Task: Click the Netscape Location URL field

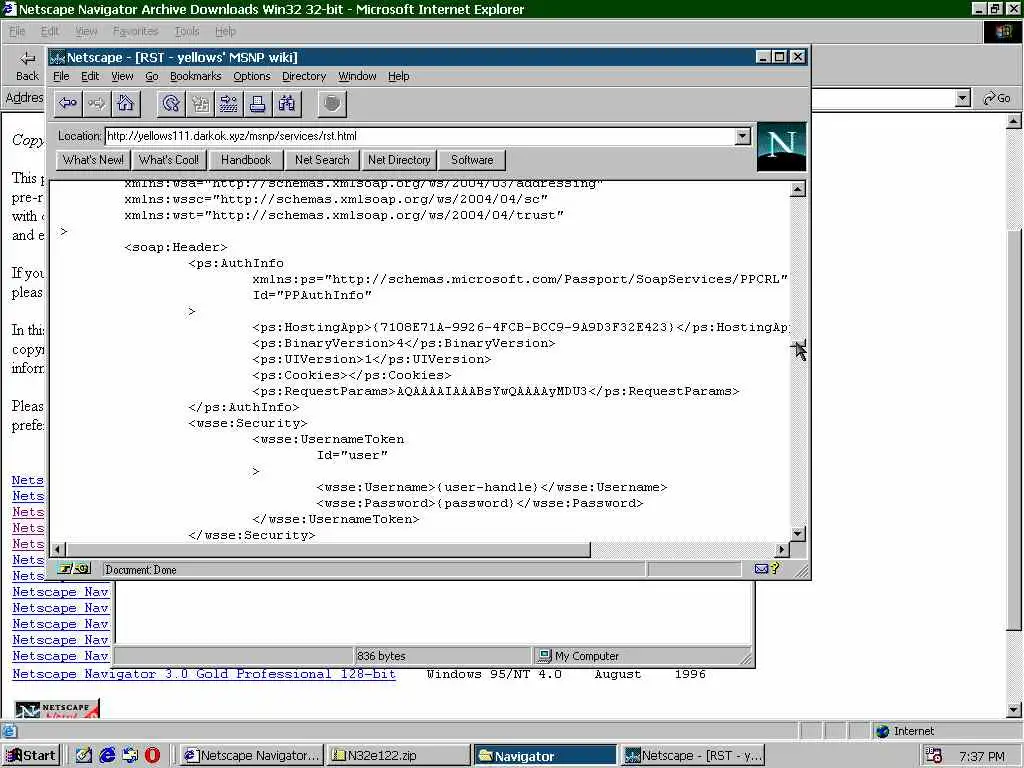Action: 420,136
